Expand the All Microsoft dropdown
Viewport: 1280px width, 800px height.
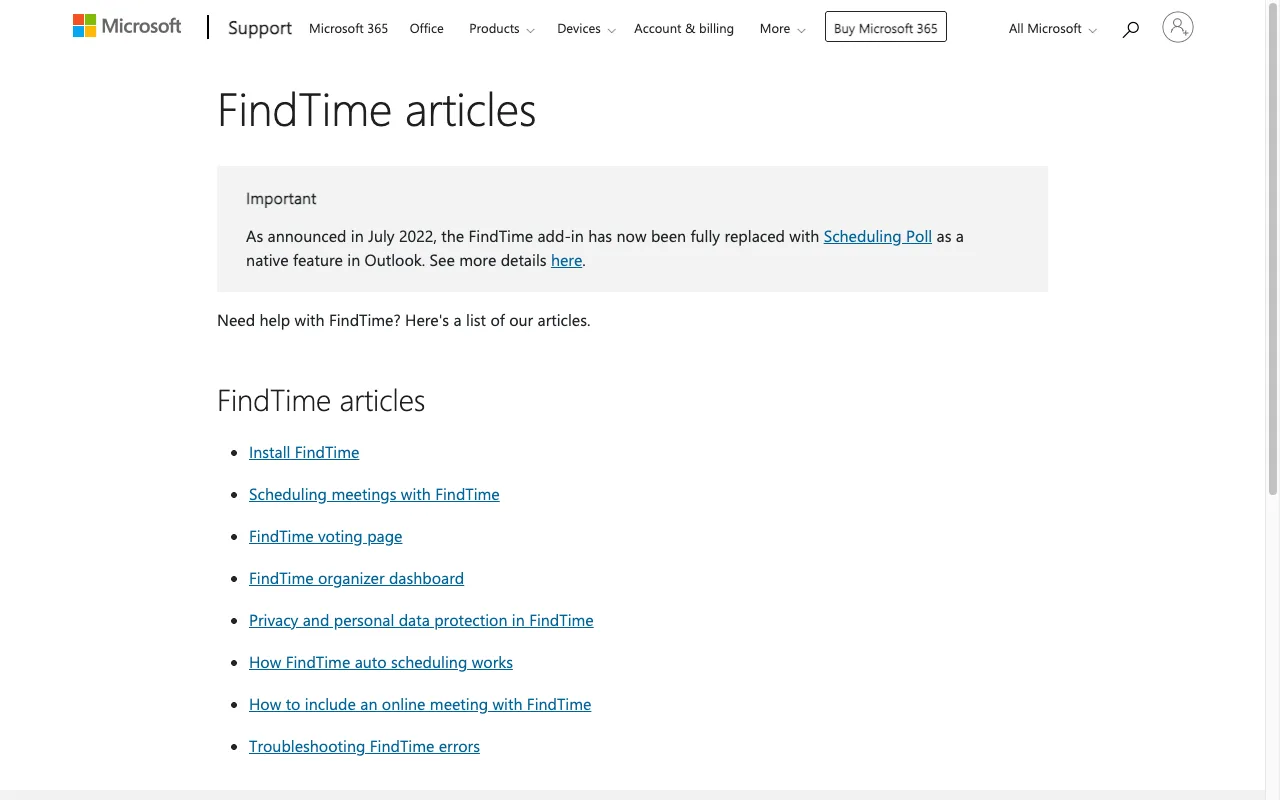(1052, 28)
